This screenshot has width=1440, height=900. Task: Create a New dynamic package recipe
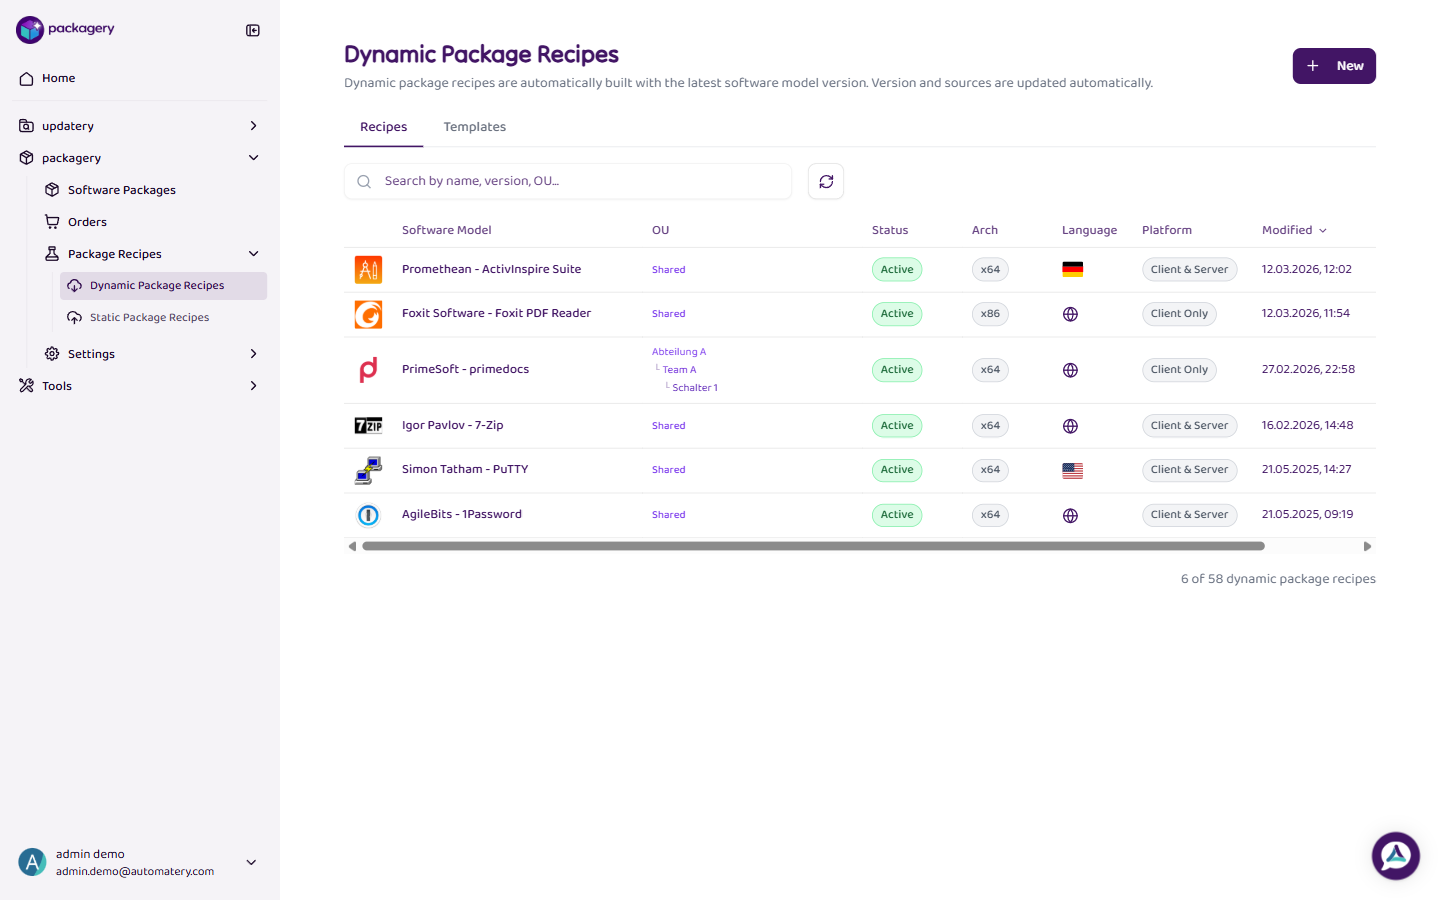click(1334, 65)
